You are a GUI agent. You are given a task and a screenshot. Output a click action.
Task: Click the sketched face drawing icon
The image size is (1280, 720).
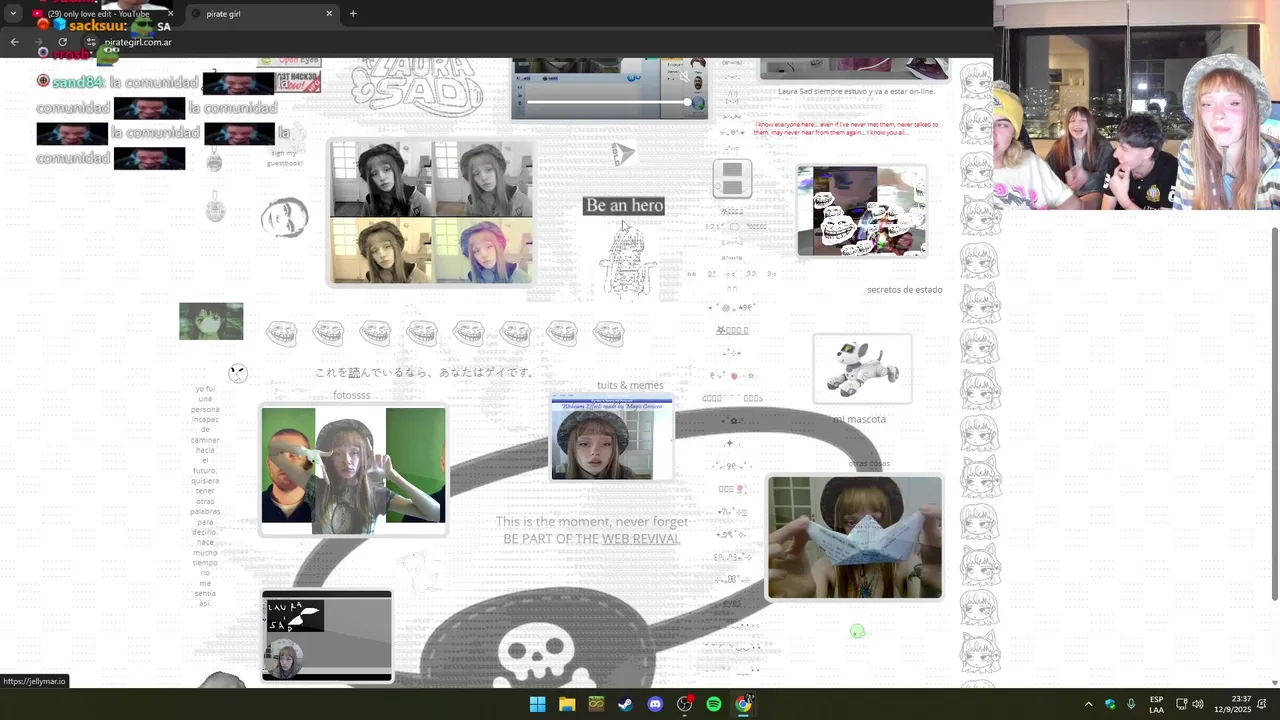285,218
